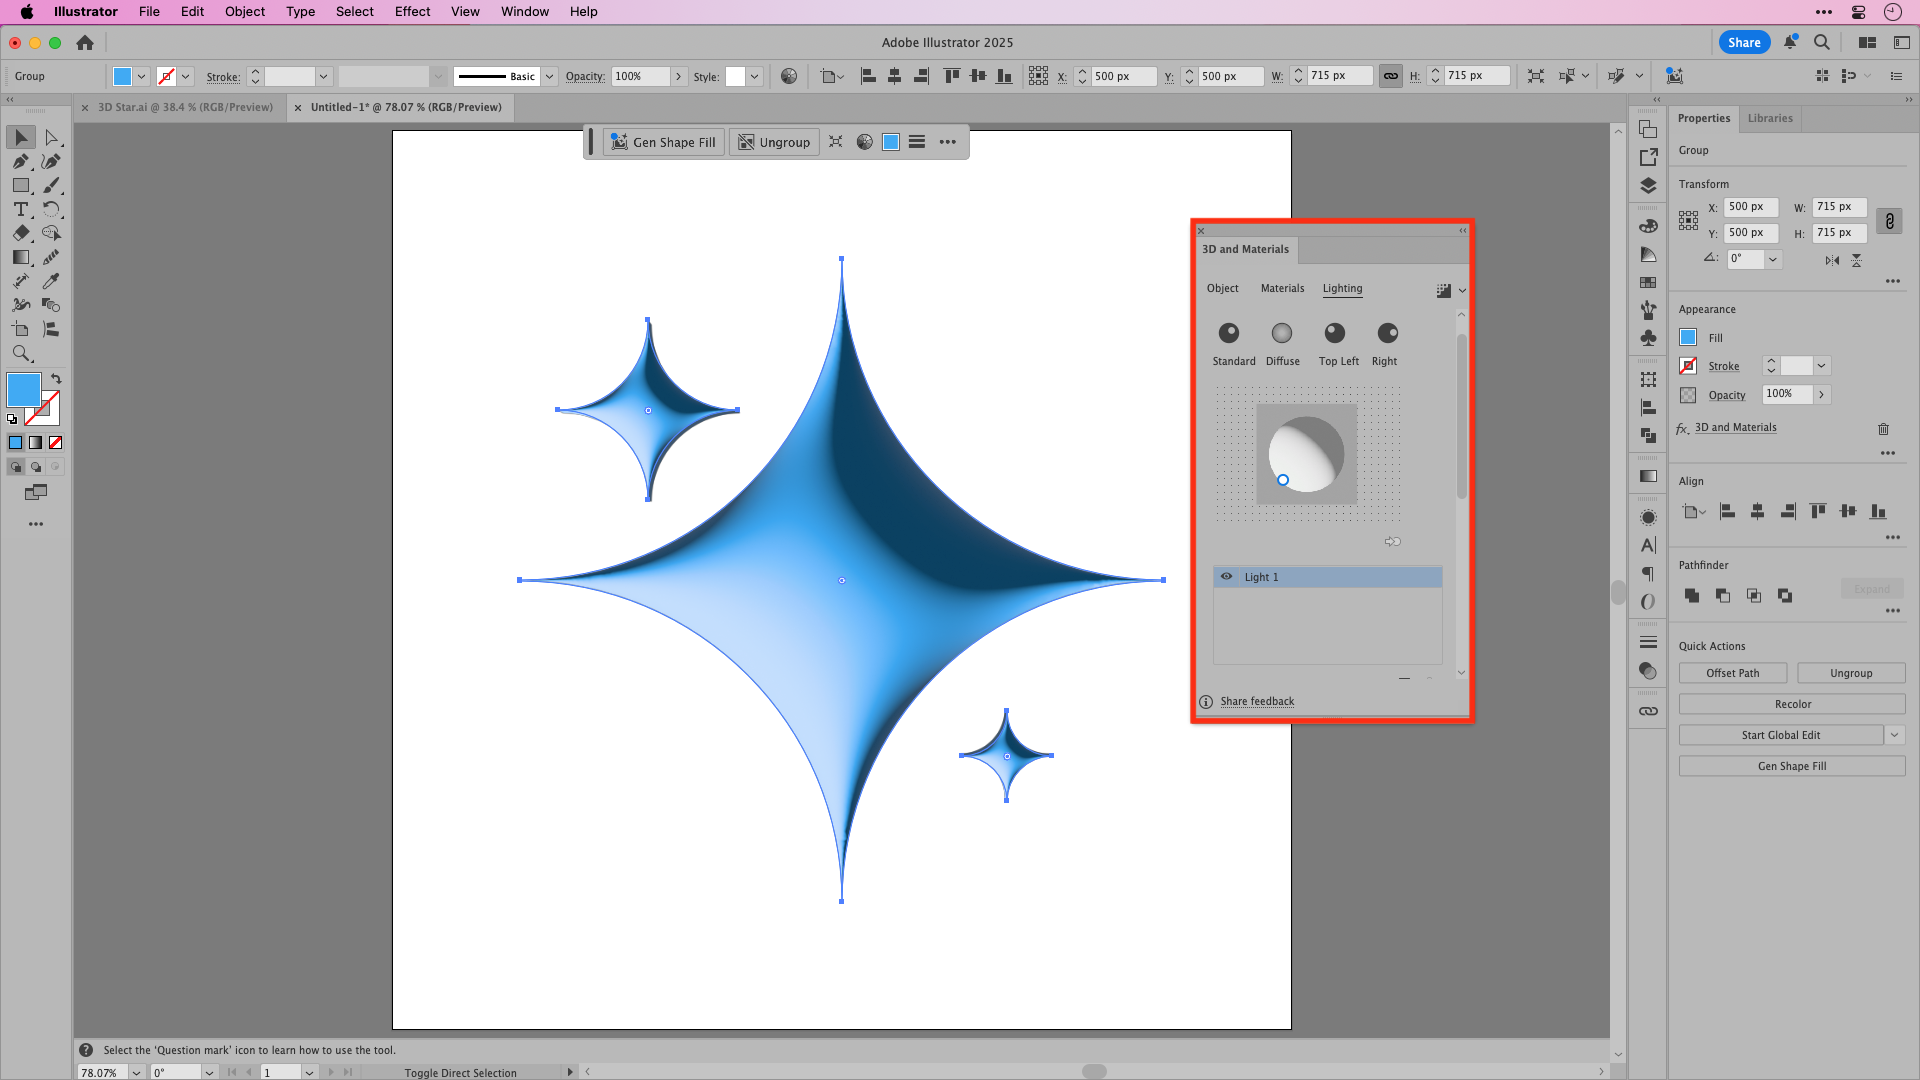Select the Rectangle tool

coord(21,185)
